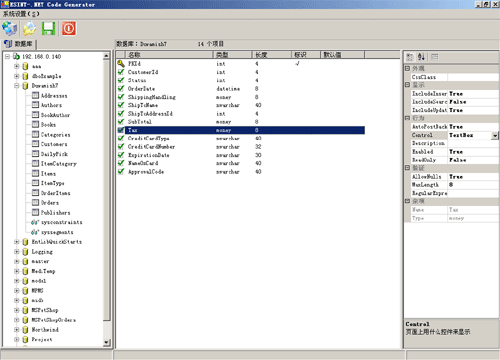Sort by the identity column header
Viewport: 500px width, 360px height.
point(306,55)
